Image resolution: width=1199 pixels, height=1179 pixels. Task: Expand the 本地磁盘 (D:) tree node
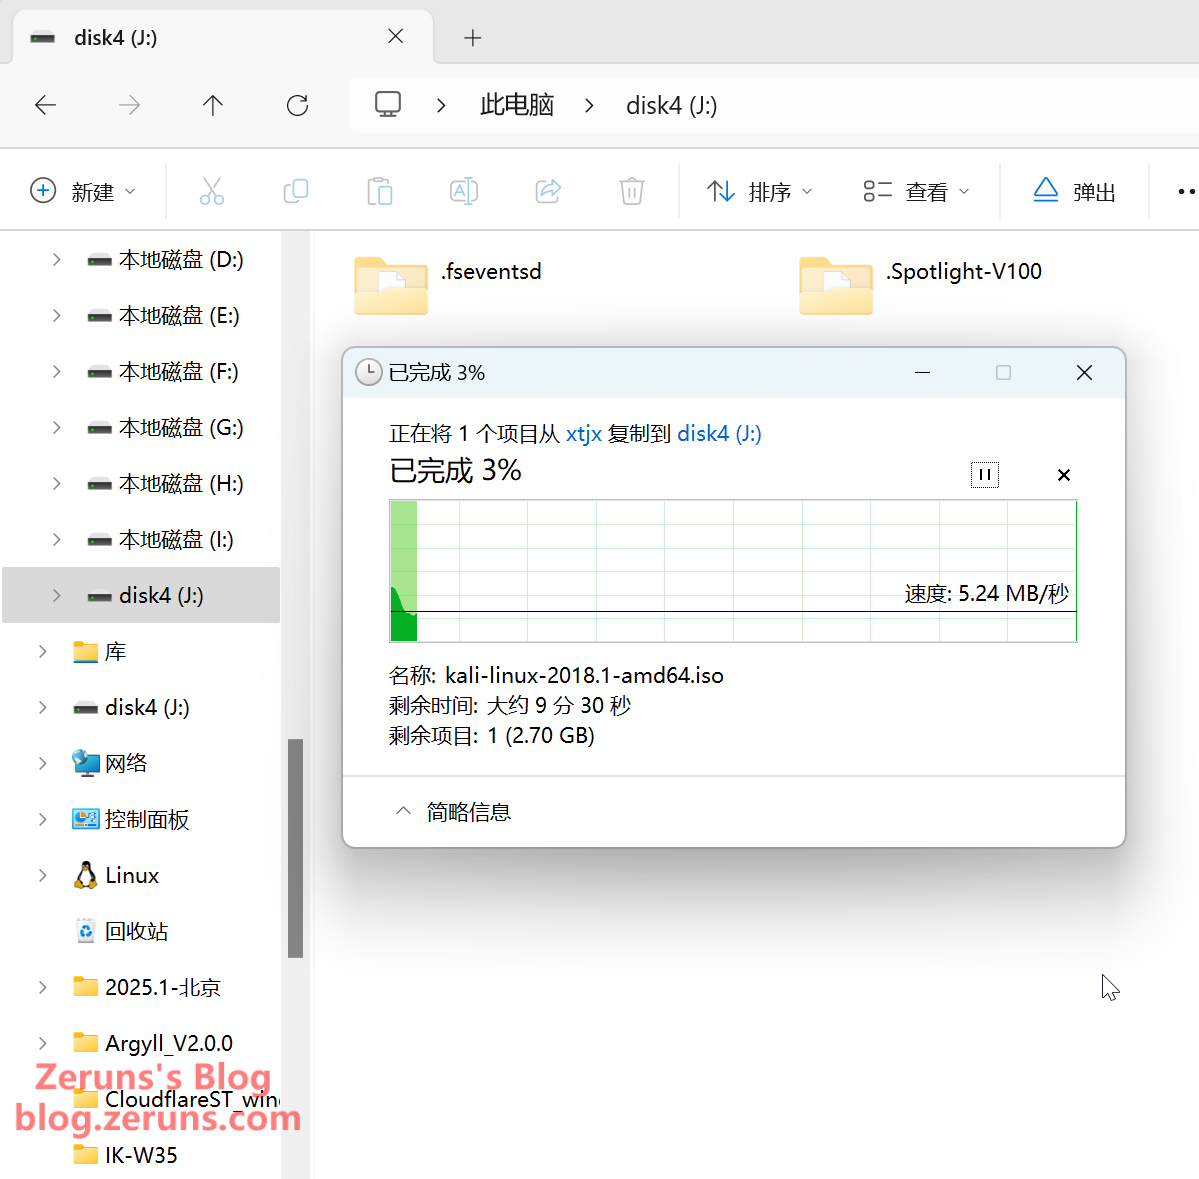tap(57, 260)
